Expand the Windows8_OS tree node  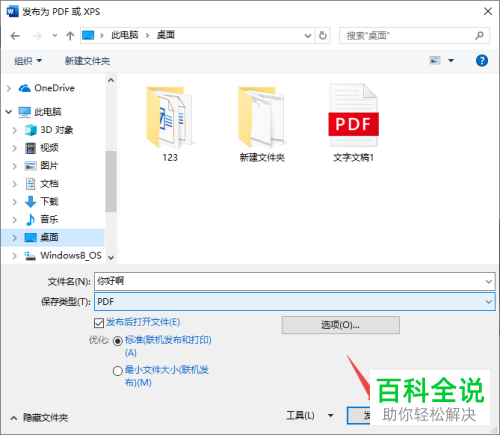click(x=14, y=256)
